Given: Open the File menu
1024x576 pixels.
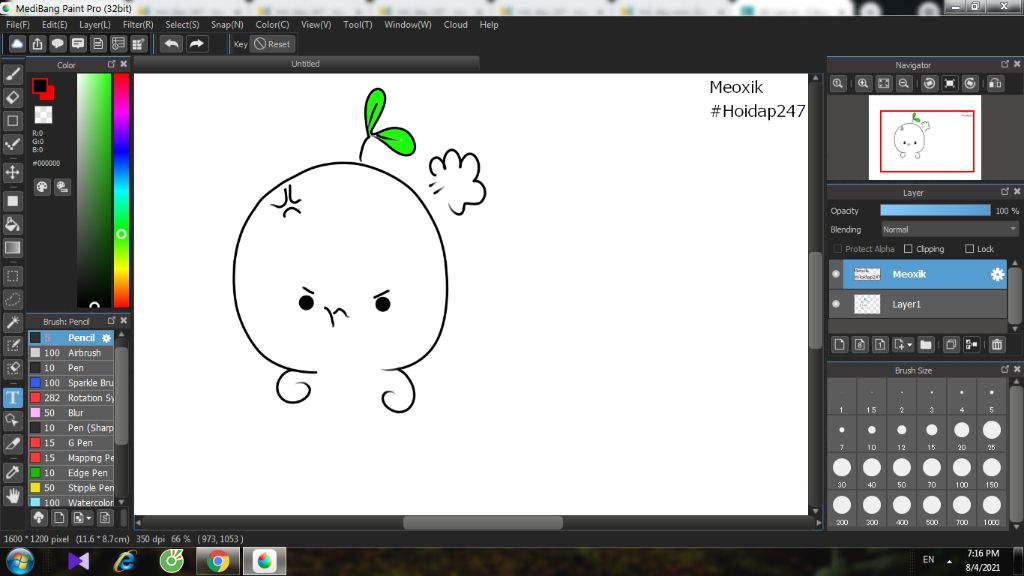Looking at the screenshot, I should pos(18,25).
